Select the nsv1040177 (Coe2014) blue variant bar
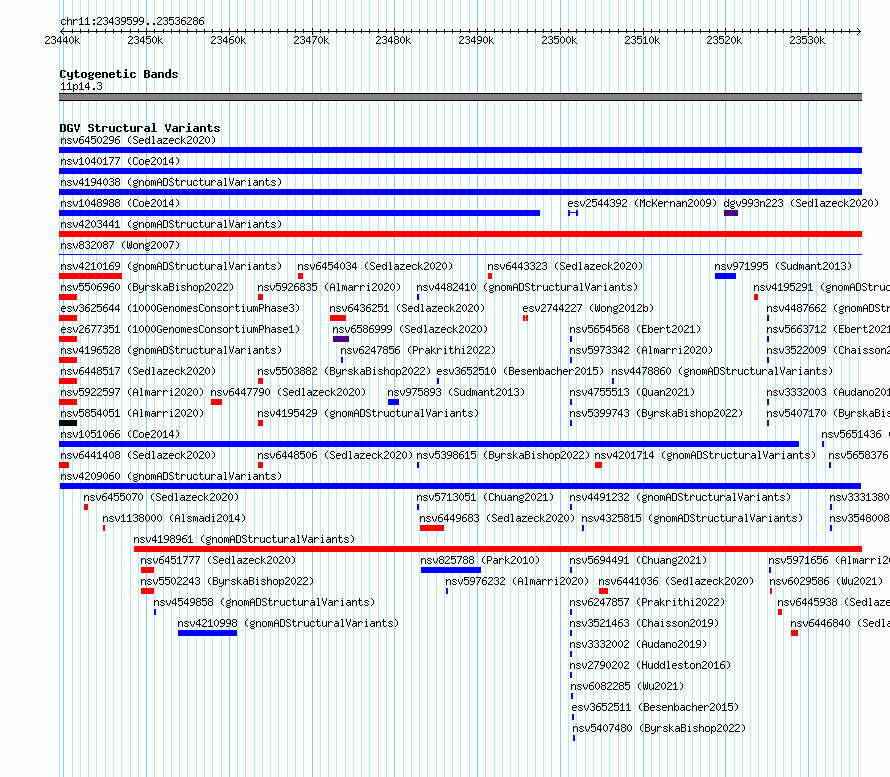 click(460, 171)
